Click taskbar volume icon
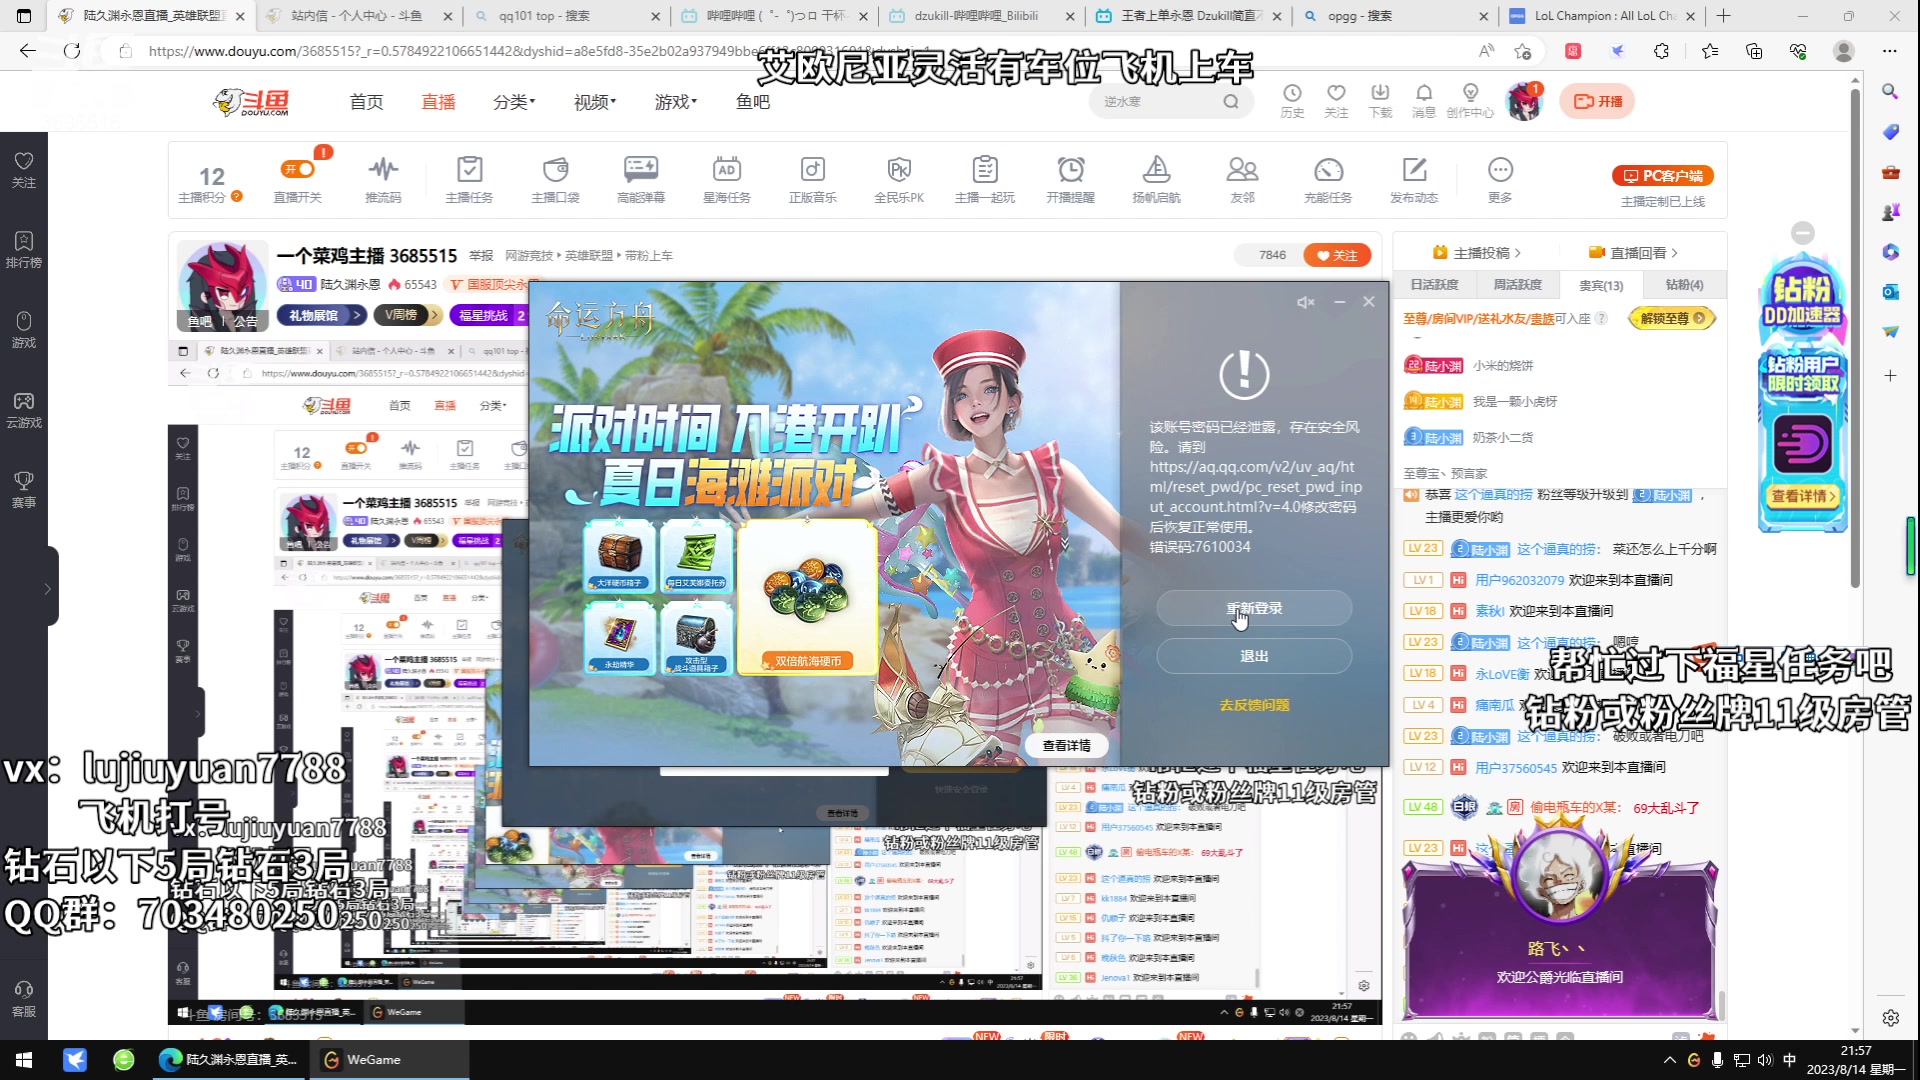The image size is (1920, 1080). pyautogui.click(x=1764, y=1060)
